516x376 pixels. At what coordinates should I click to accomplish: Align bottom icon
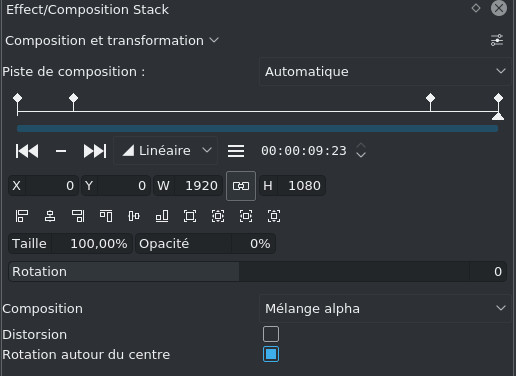[x=162, y=216]
